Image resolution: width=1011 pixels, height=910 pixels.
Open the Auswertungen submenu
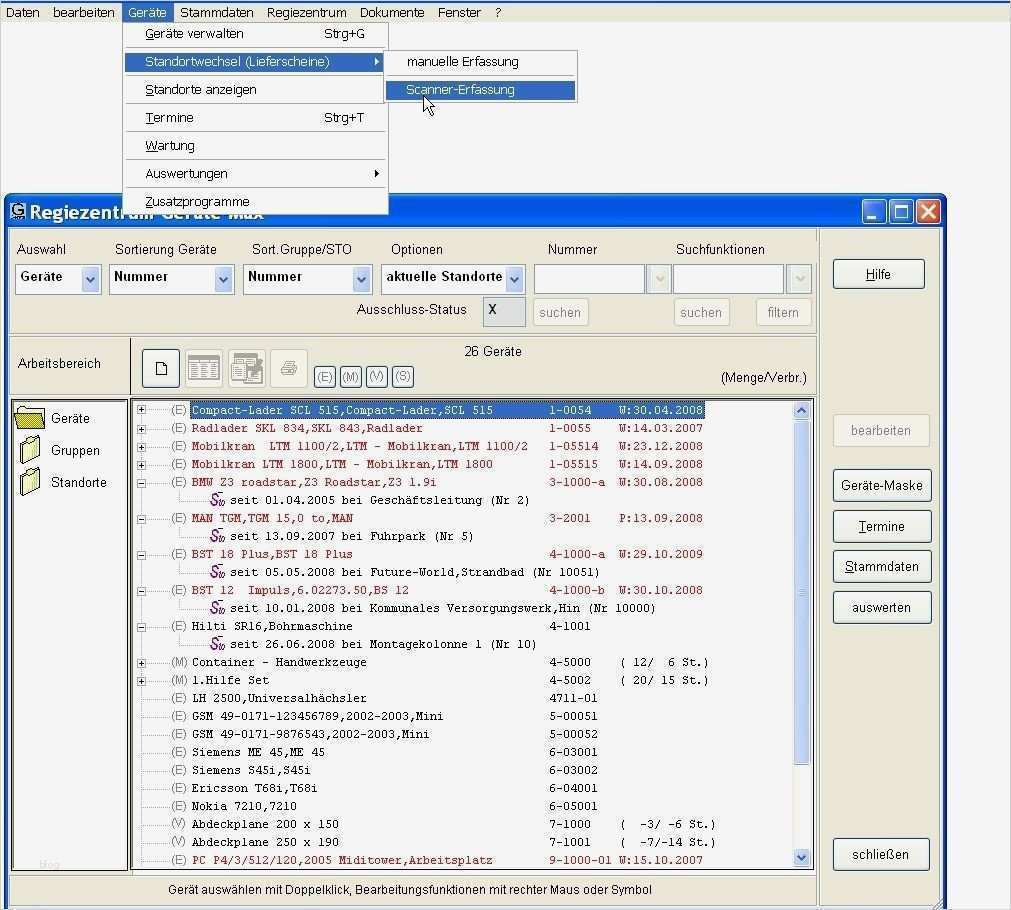pos(255,173)
